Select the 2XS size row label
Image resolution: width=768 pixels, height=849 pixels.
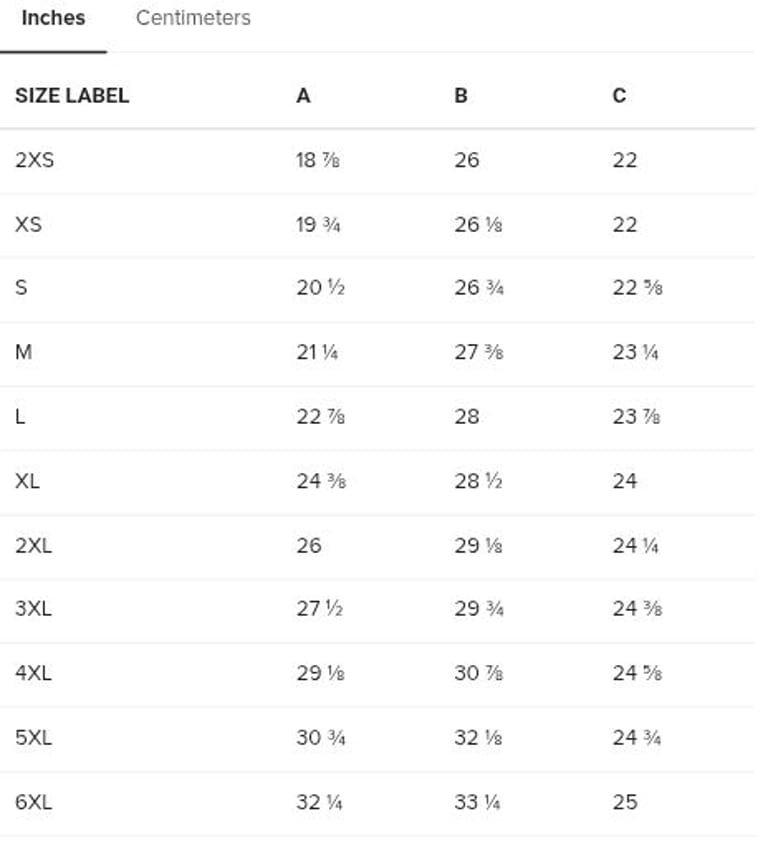[34, 160]
